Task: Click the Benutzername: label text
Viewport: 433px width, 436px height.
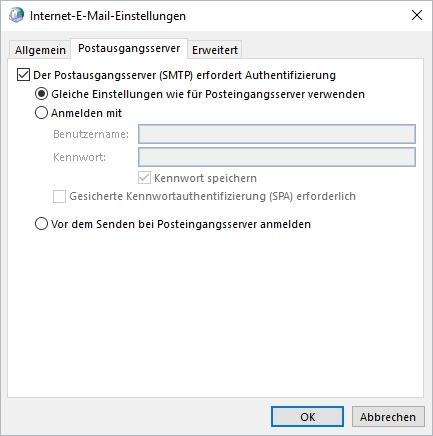Action: pyautogui.click(x=91, y=134)
